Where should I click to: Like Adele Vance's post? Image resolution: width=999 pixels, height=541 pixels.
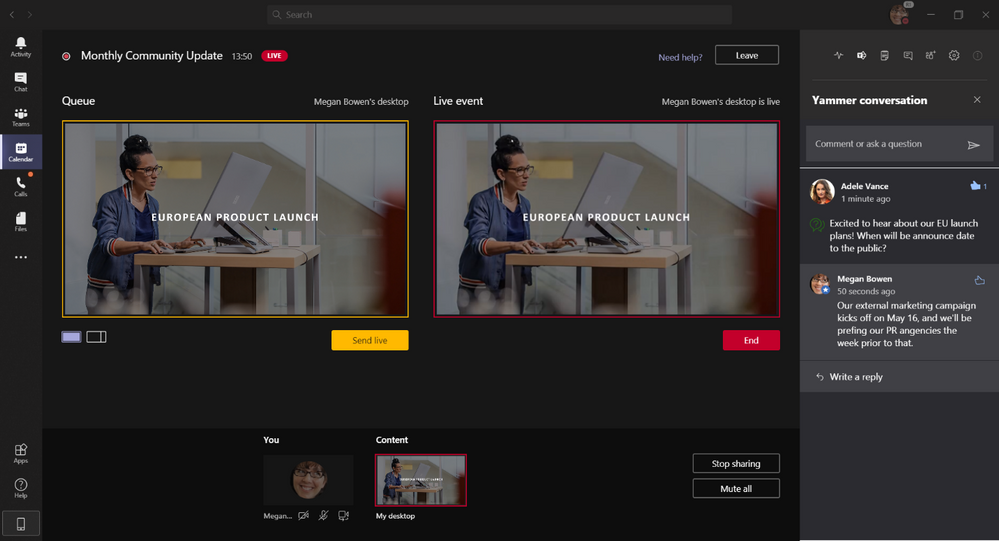click(x=975, y=186)
